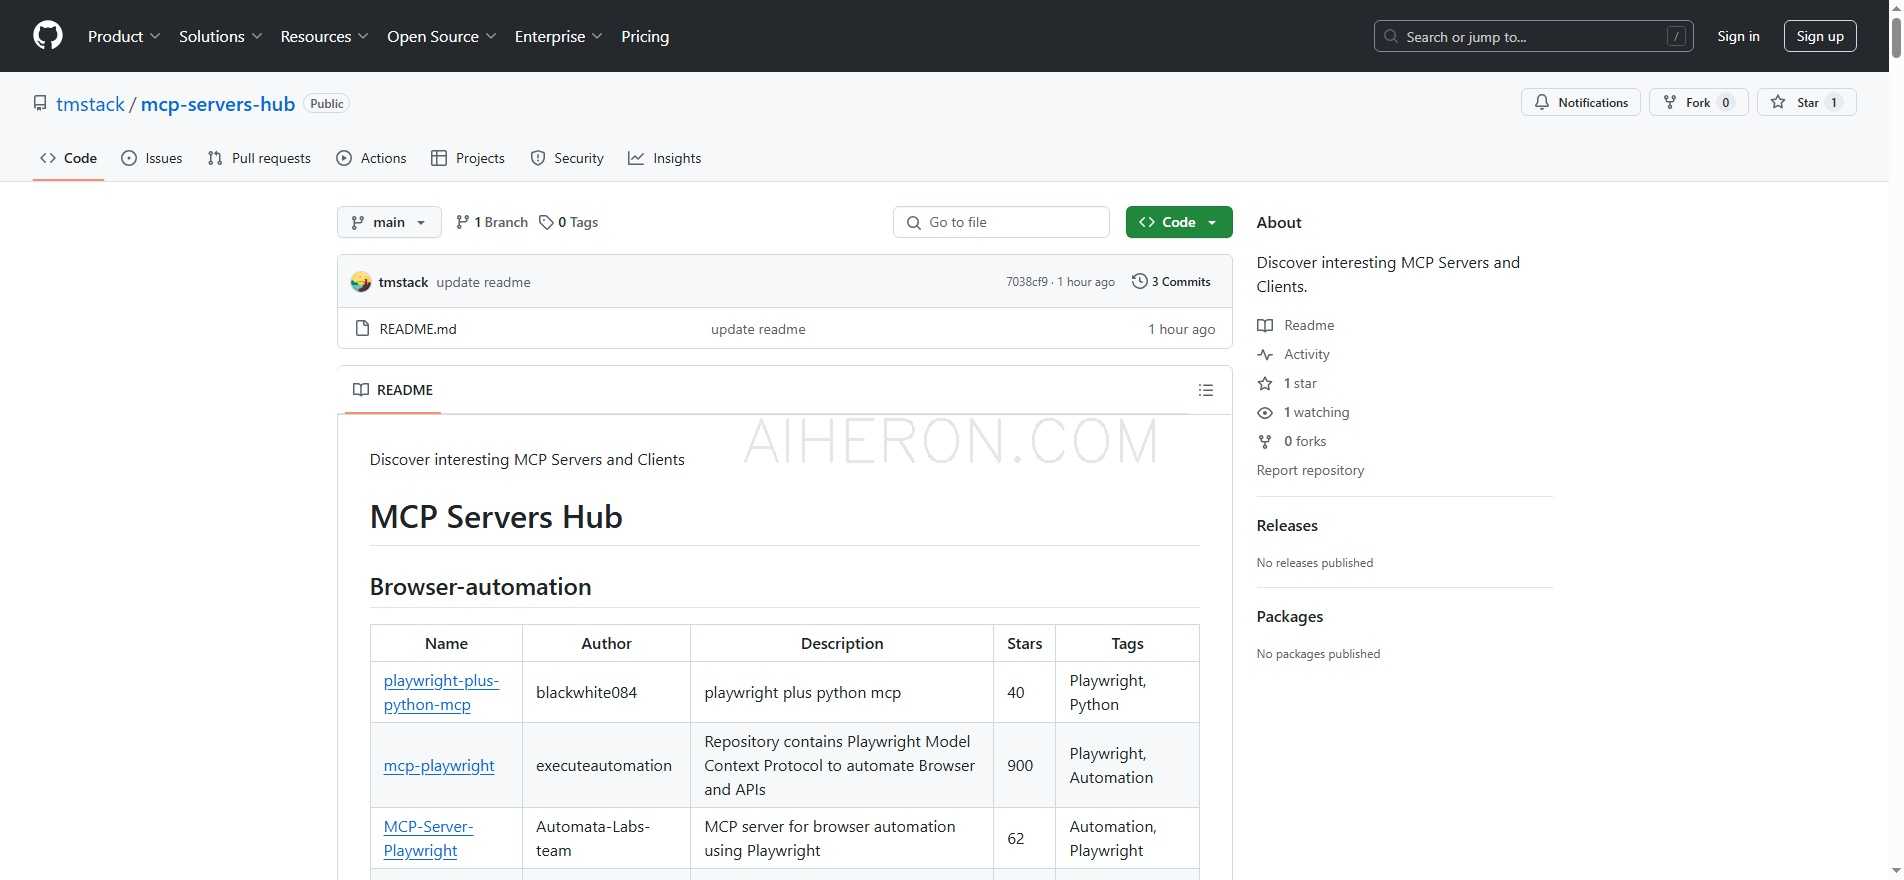The height and width of the screenshot is (880, 1904).
Task: Click the GitHub logo icon
Action: (48, 36)
